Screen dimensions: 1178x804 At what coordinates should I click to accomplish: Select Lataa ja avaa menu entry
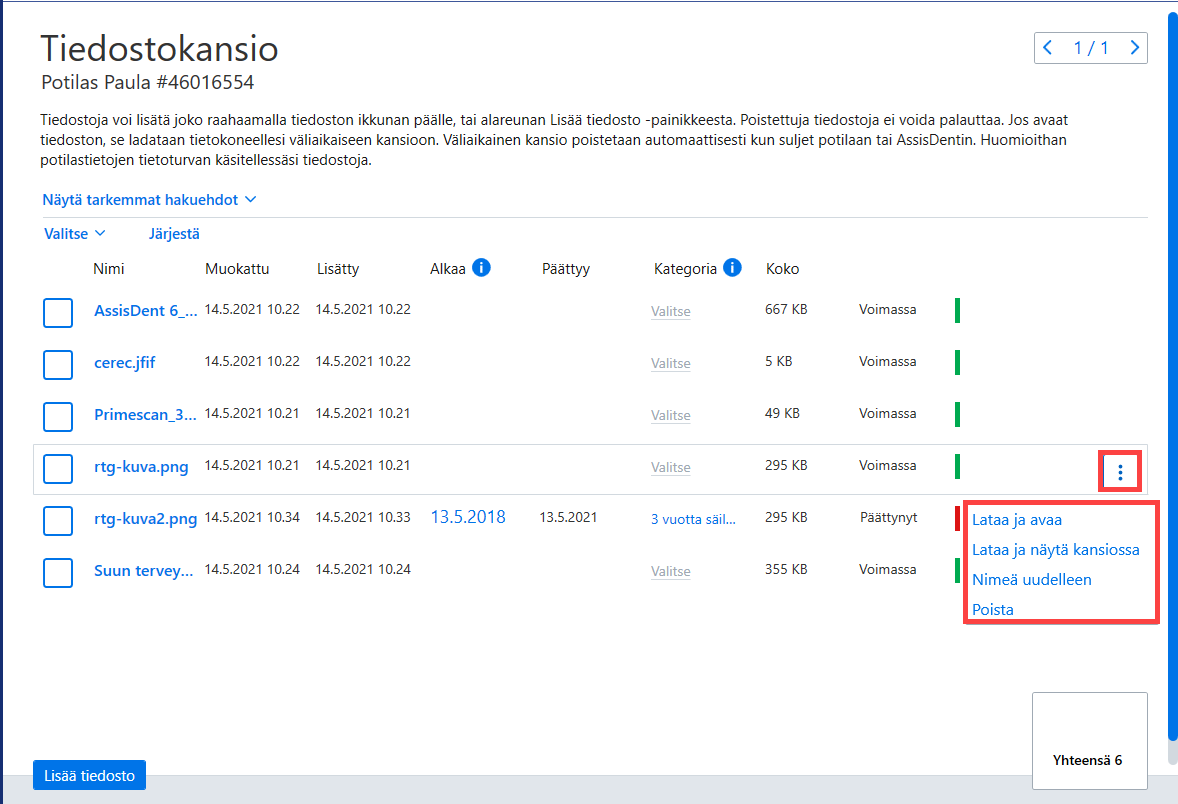[x=1017, y=520]
